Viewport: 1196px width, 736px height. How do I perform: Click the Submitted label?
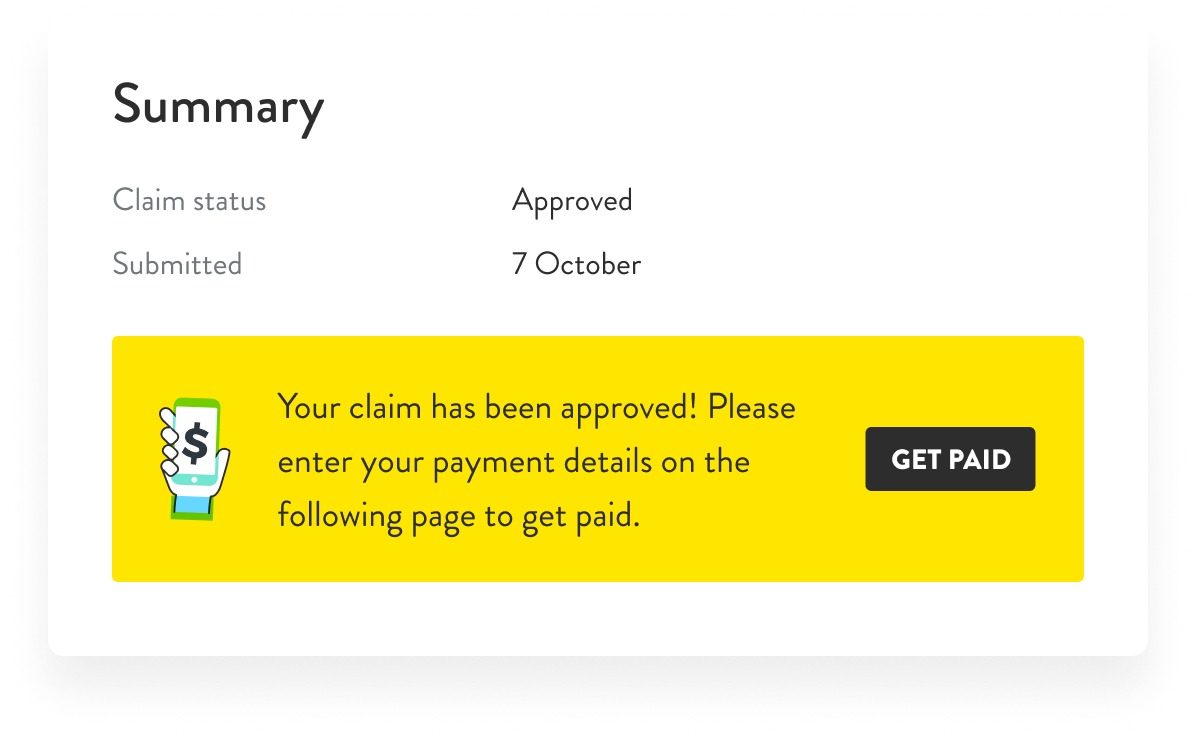click(x=177, y=264)
